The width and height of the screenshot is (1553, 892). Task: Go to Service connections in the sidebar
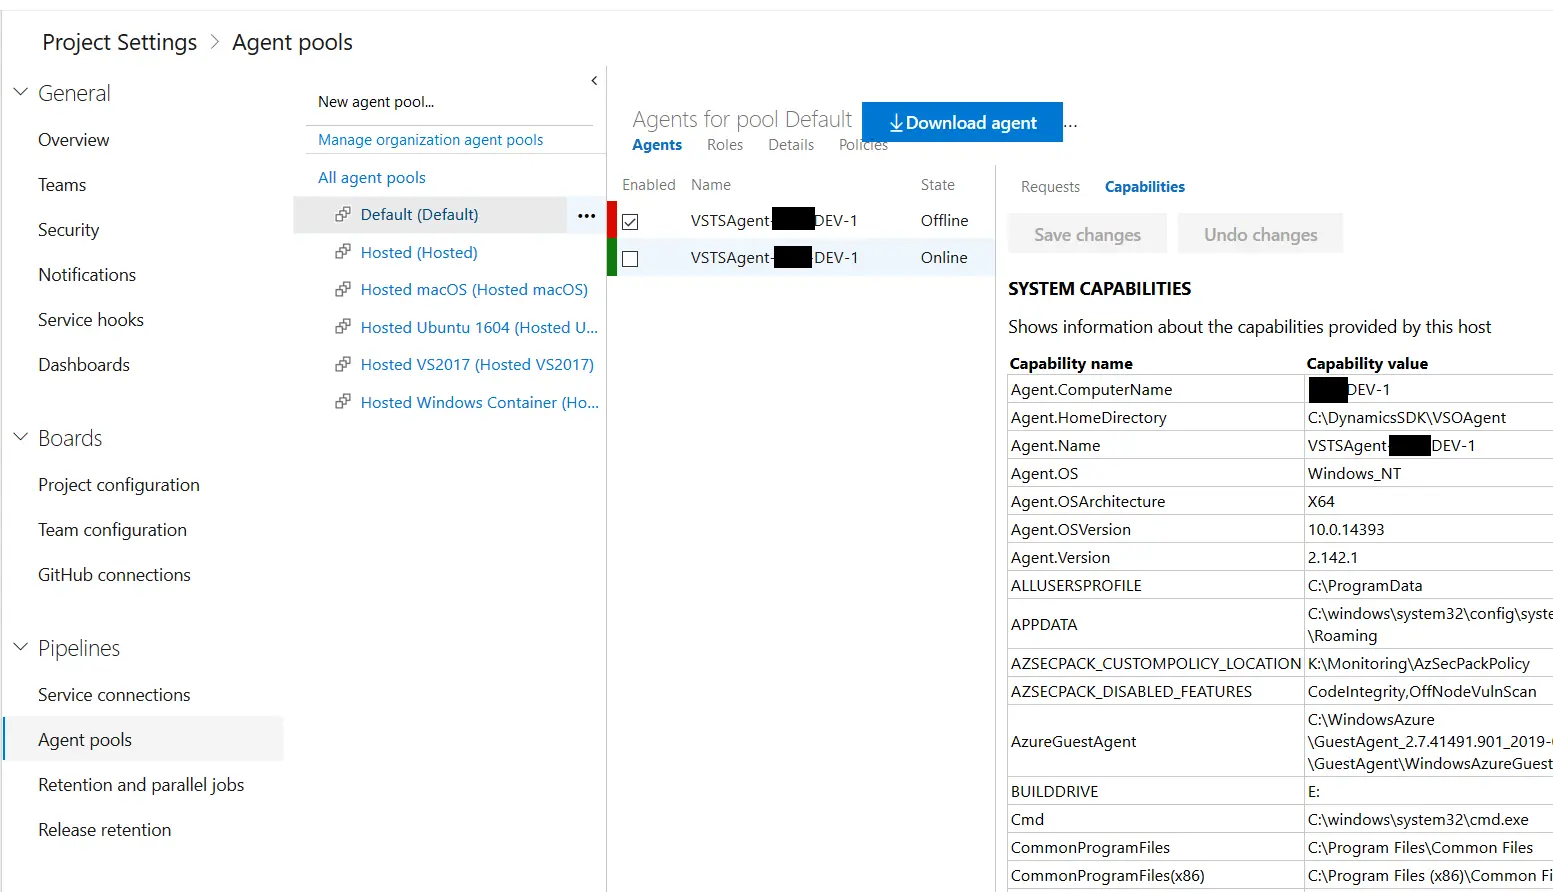114,695
